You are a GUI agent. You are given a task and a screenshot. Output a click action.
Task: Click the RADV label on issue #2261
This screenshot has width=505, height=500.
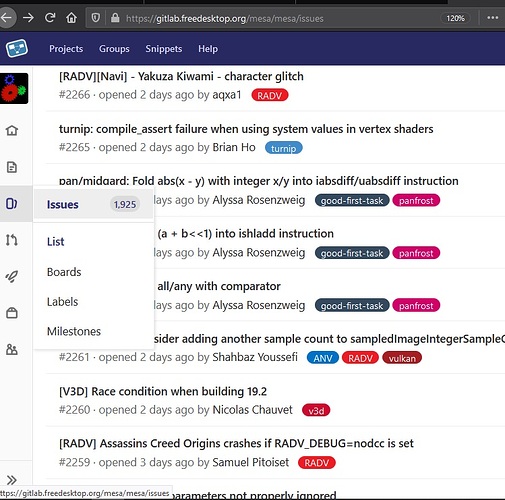click(x=360, y=358)
